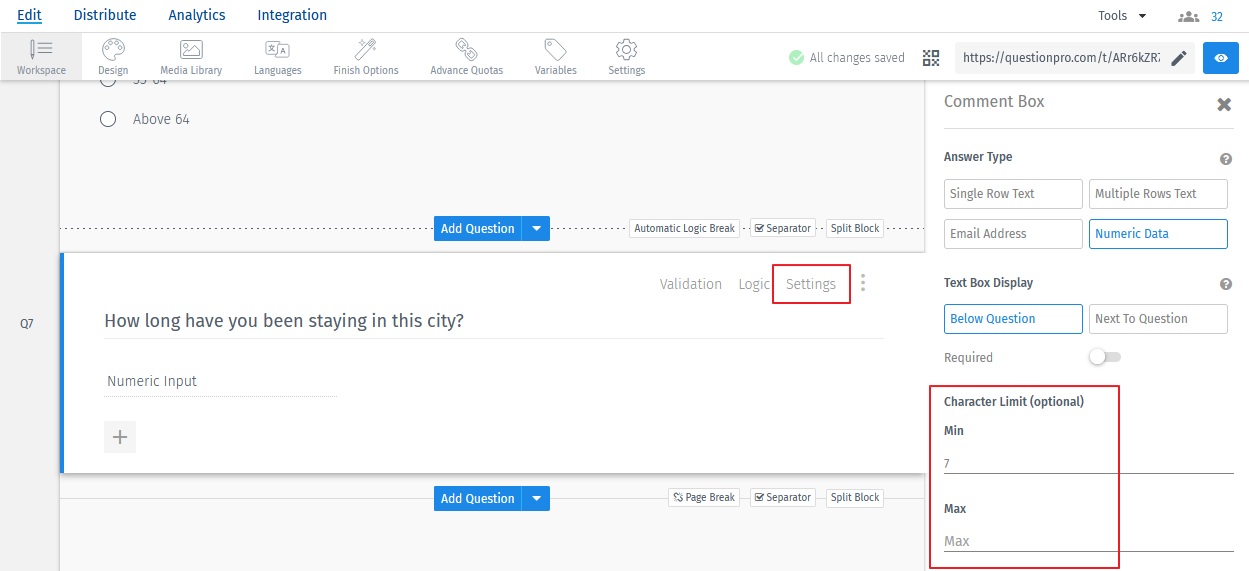Open the Q7 Settings link
The image size is (1249, 571).
pyautogui.click(x=811, y=284)
